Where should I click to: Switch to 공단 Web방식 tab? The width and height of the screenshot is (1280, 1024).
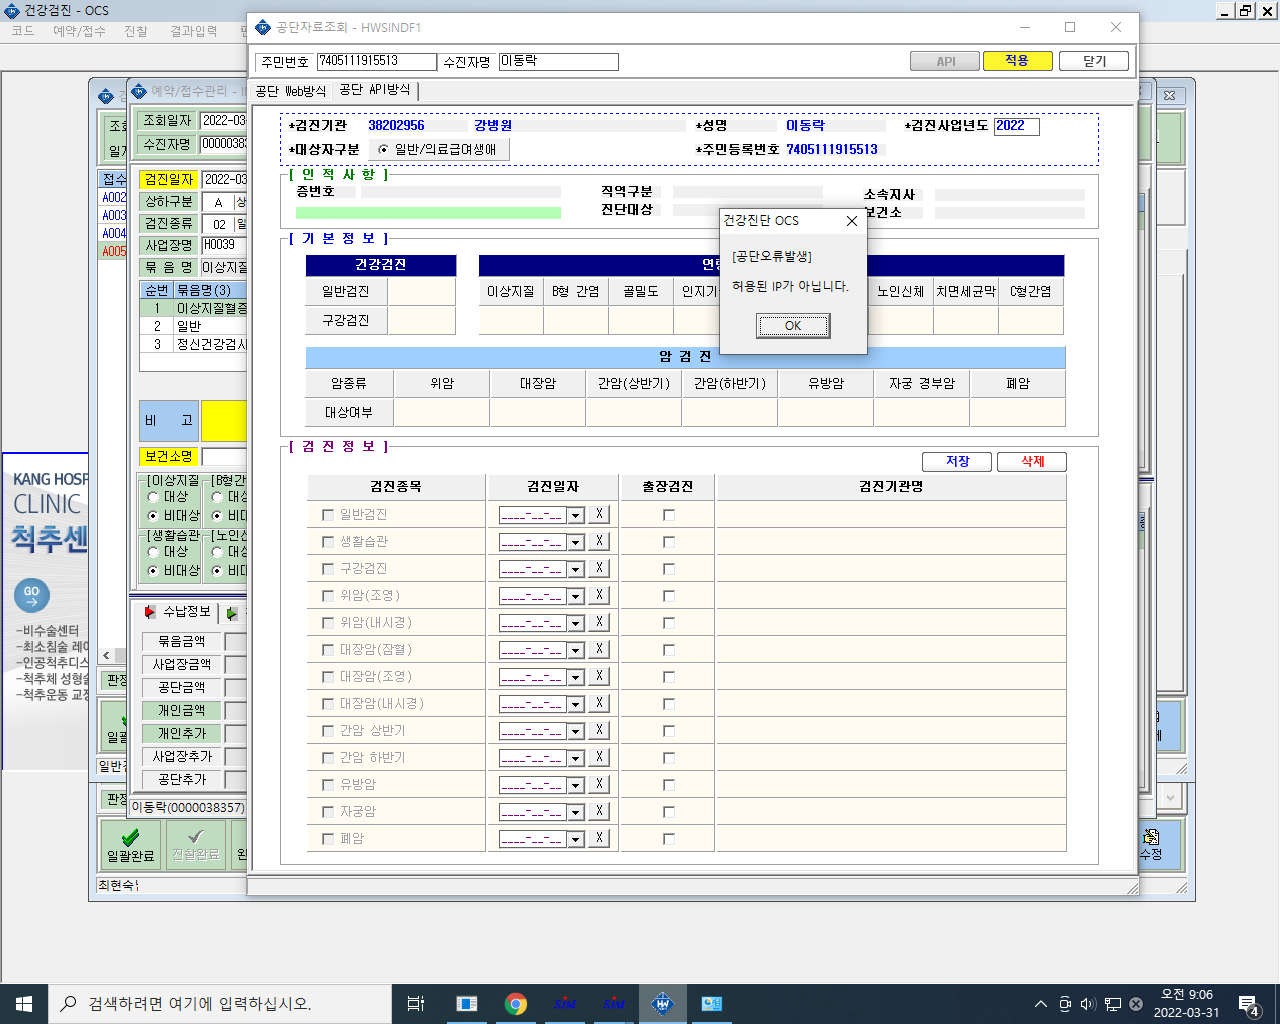pyautogui.click(x=290, y=91)
